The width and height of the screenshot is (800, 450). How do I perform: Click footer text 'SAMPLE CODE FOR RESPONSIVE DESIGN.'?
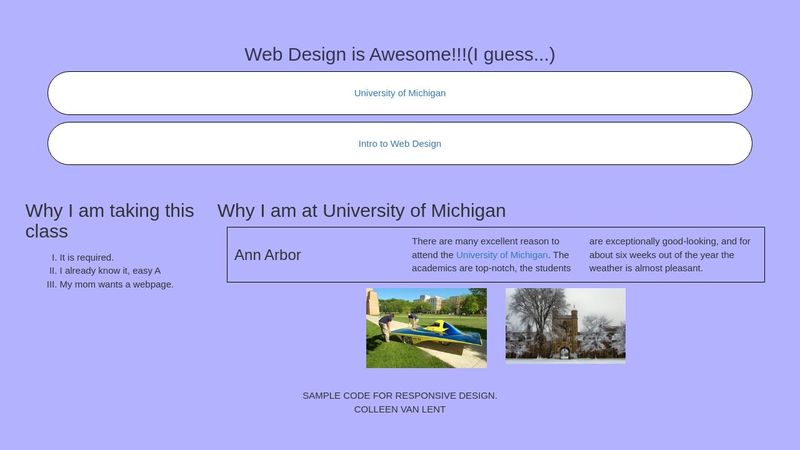(399, 395)
